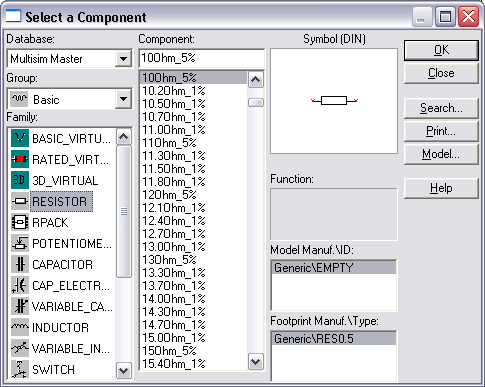
Task: Click OK to place the component
Action: click(x=441, y=50)
